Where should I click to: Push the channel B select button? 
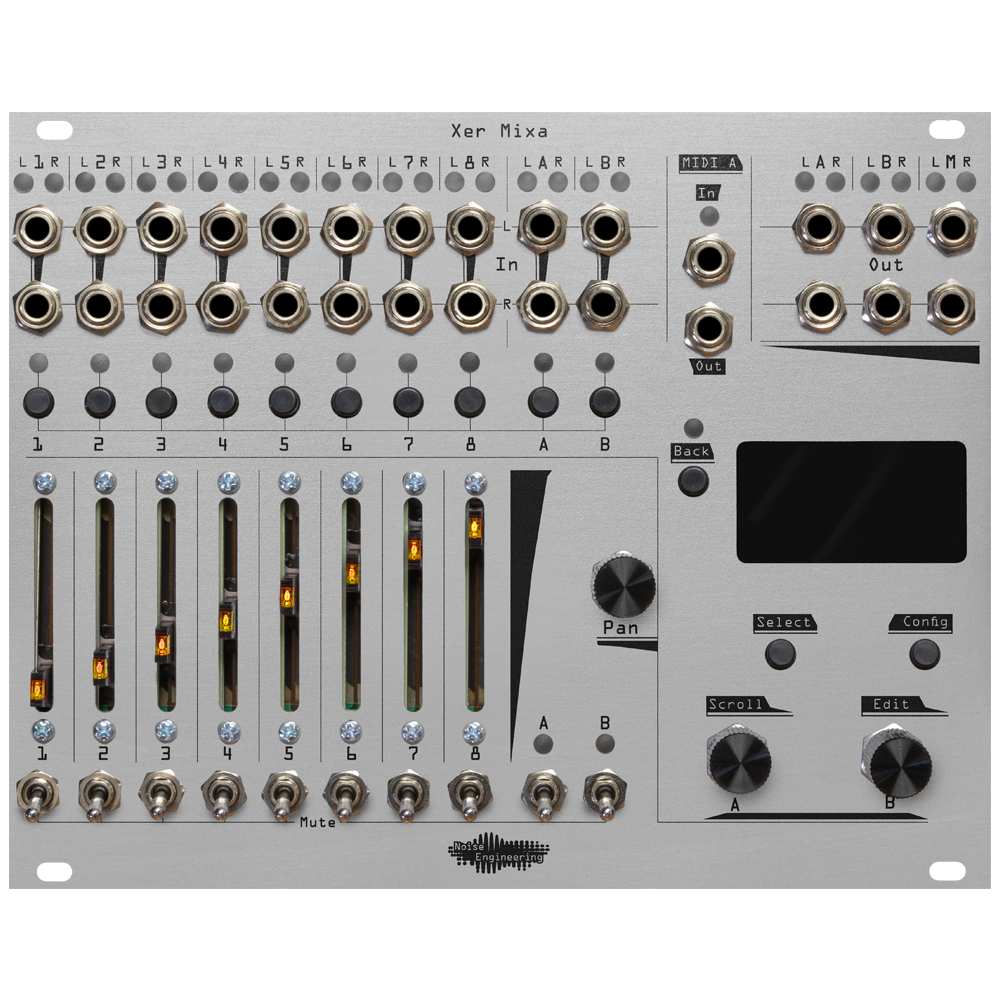click(x=605, y=402)
